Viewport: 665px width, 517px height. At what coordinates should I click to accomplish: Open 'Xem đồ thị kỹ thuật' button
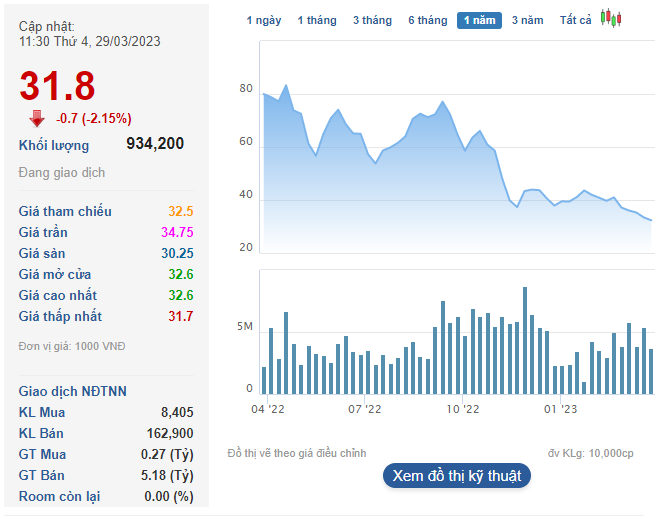[x=457, y=476]
